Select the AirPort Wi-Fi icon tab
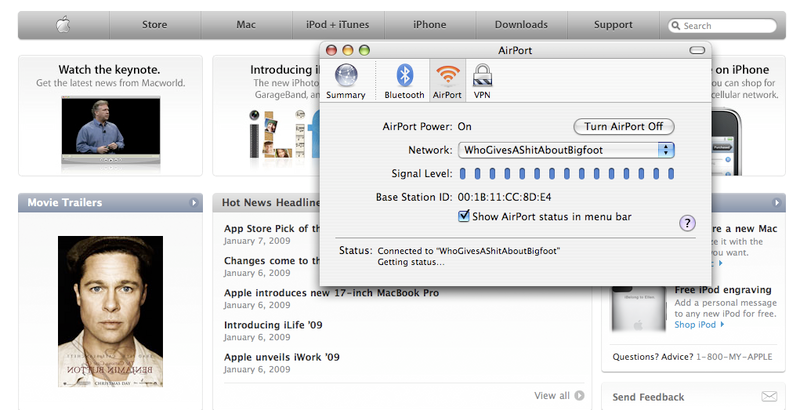800x410 pixels. [x=447, y=75]
